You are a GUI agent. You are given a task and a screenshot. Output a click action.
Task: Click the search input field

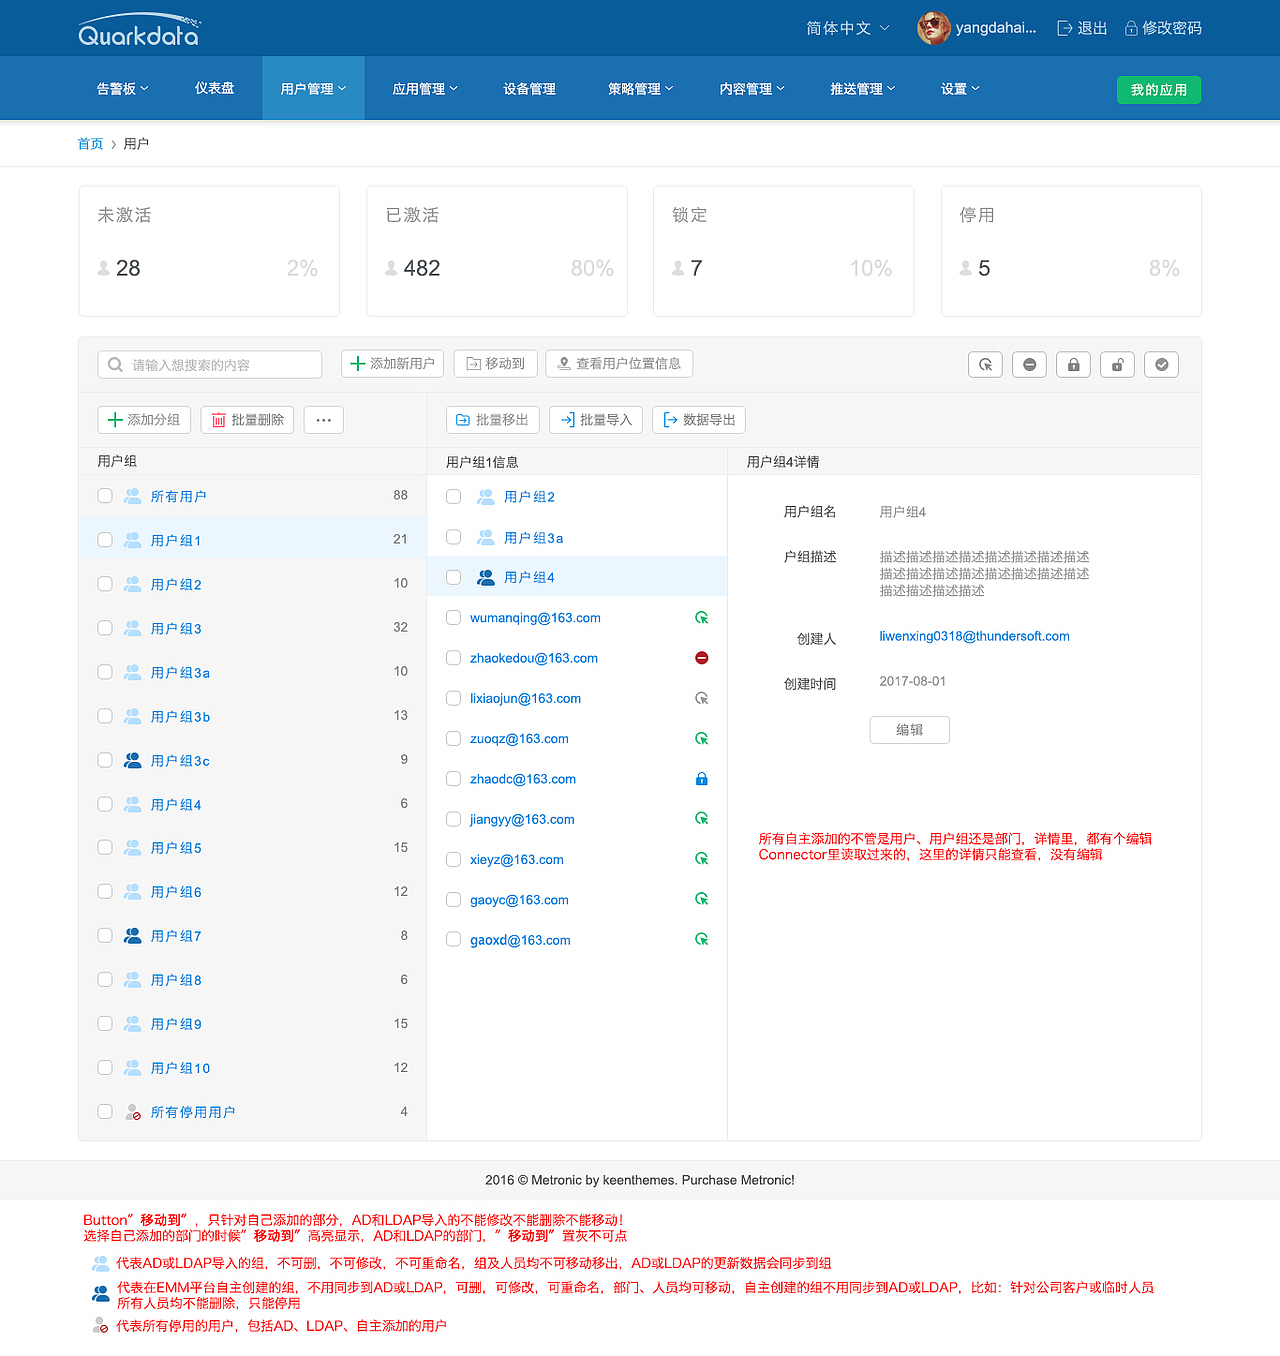point(210,365)
